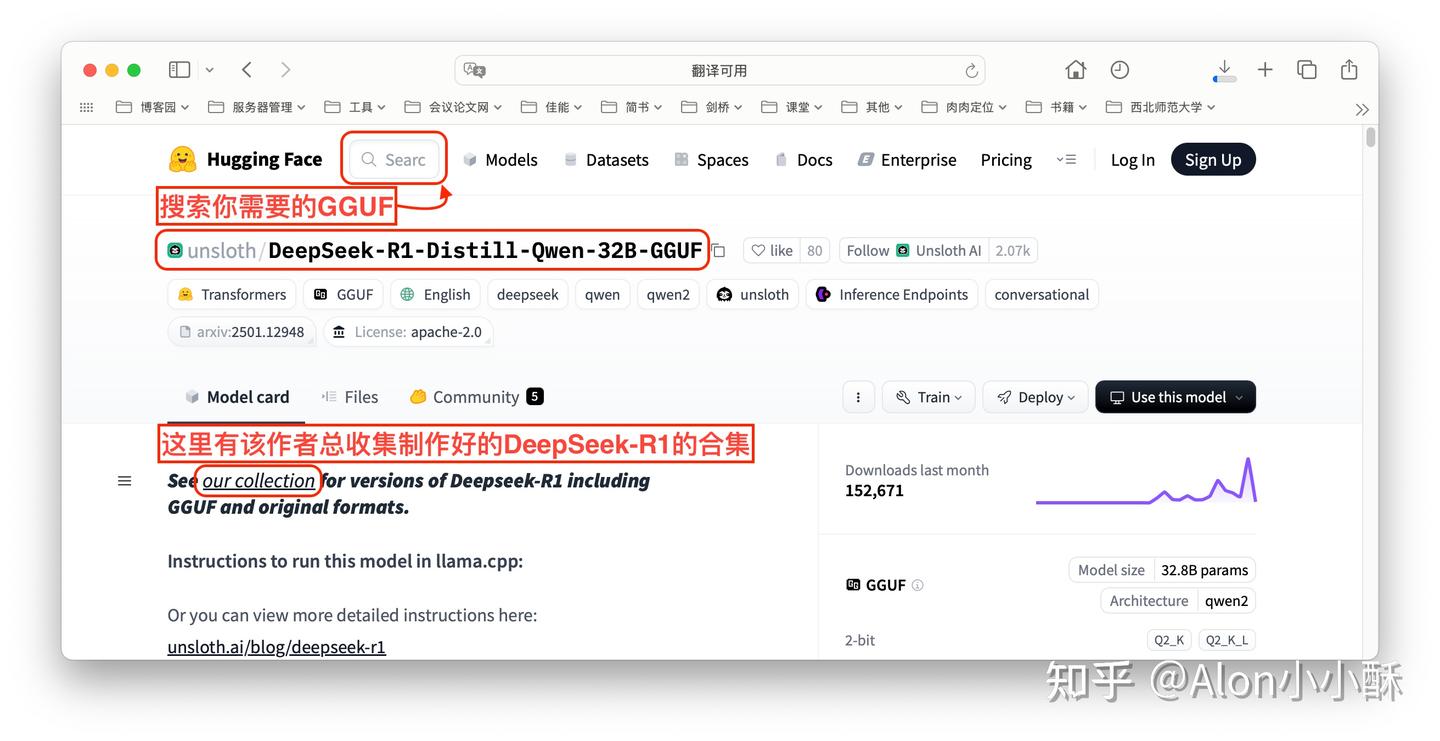Expand the 简书 bookmark folder
The height and width of the screenshot is (741, 1440).
(633, 107)
